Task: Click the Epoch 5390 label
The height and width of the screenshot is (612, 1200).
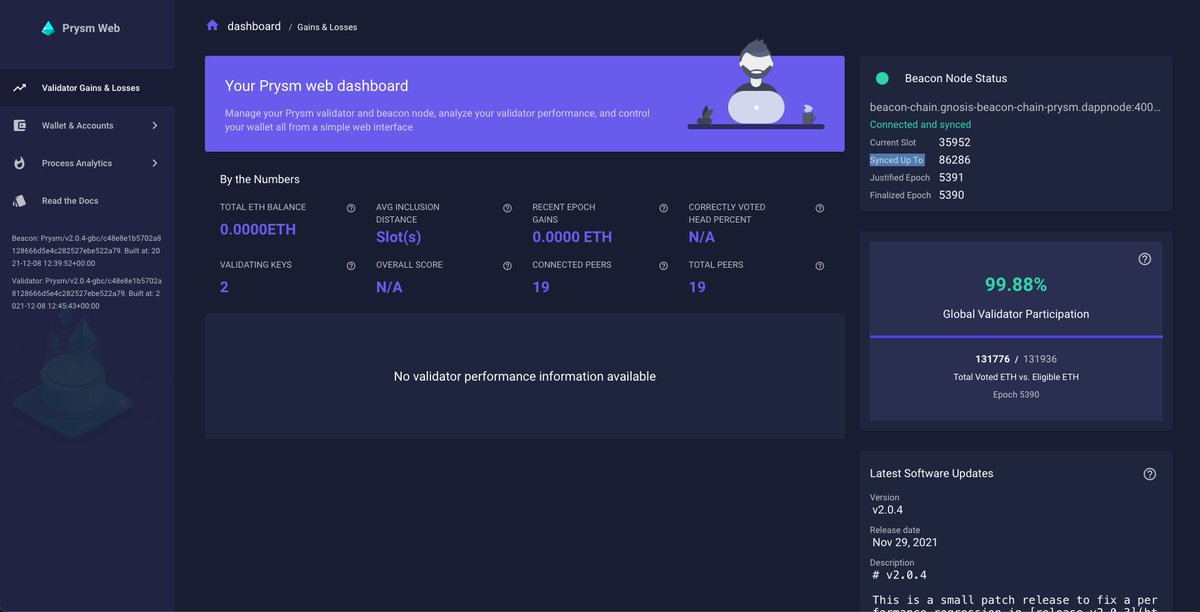Action: (x=1016, y=395)
